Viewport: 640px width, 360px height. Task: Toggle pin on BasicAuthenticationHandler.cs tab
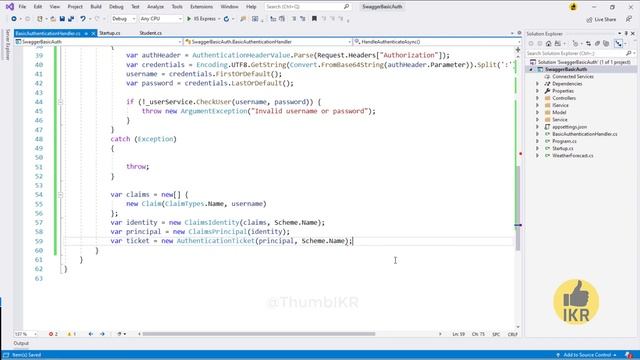point(86,33)
